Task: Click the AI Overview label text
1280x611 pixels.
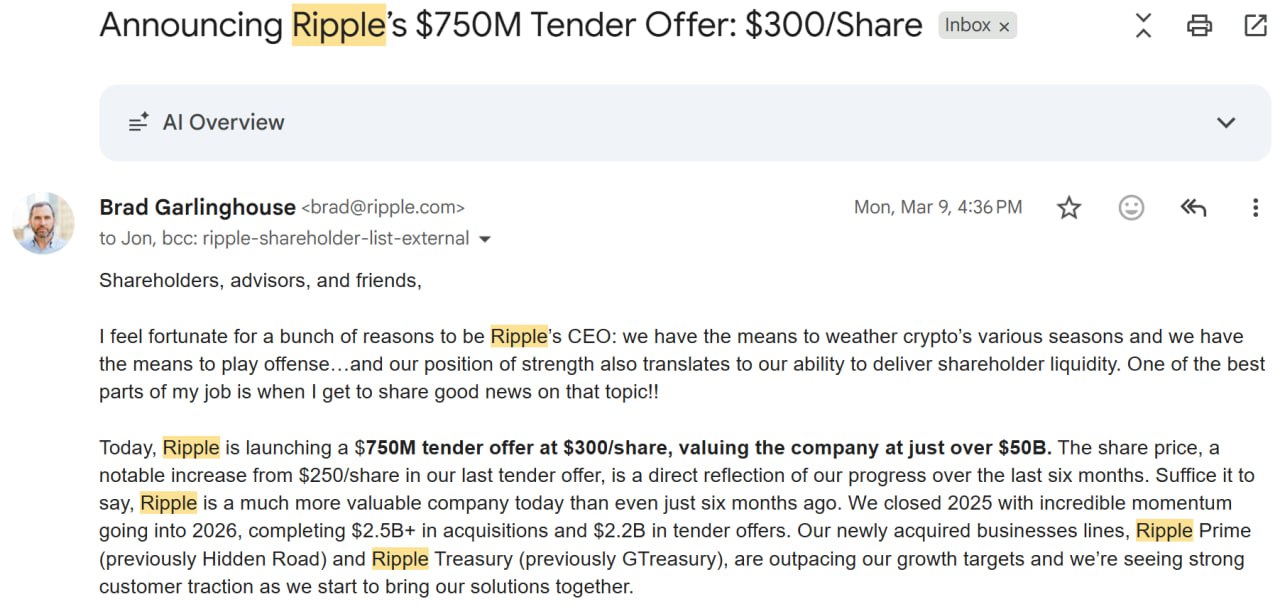Action: (x=224, y=123)
